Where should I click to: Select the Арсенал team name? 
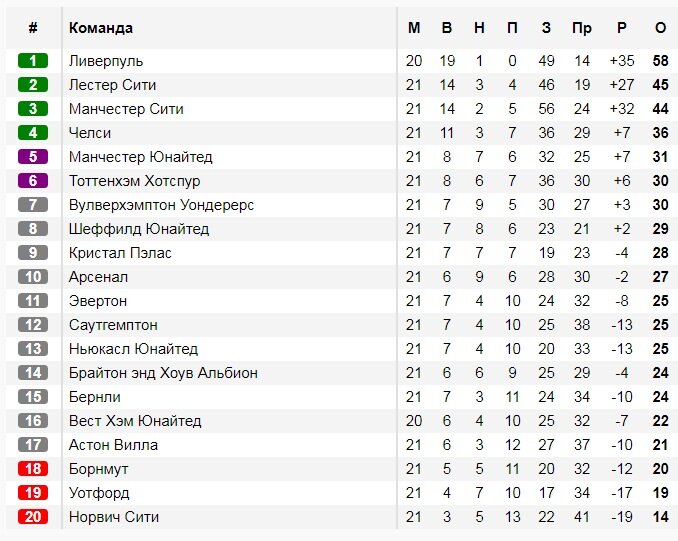[x=99, y=277]
